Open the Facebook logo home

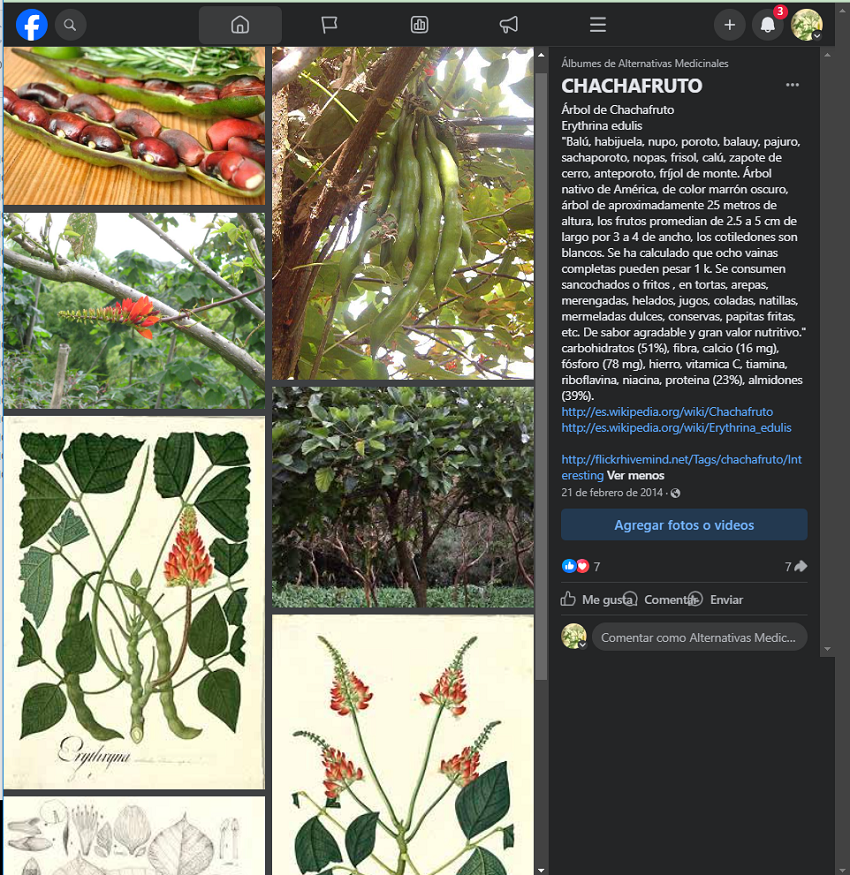[32, 25]
